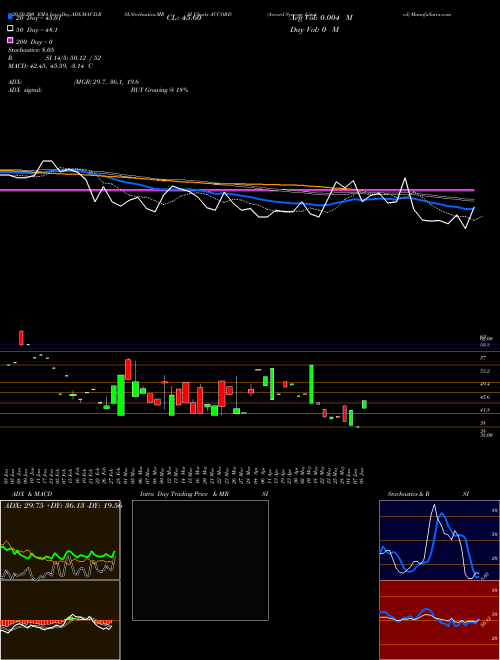Click the 'Day Vol: 0 M' readout
This screenshot has width=500, height=660.
click(x=314, y=29)
